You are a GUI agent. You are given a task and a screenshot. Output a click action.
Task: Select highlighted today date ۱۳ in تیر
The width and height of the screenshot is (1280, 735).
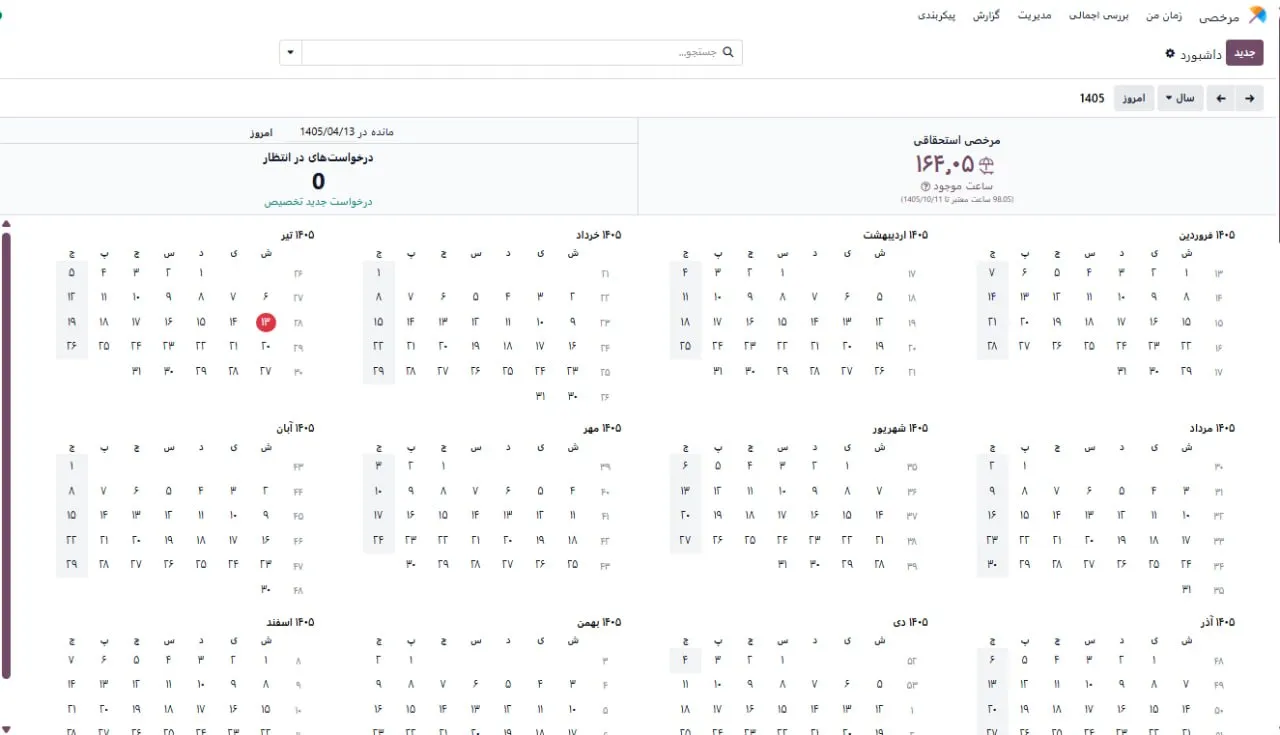tap(266, 322)
